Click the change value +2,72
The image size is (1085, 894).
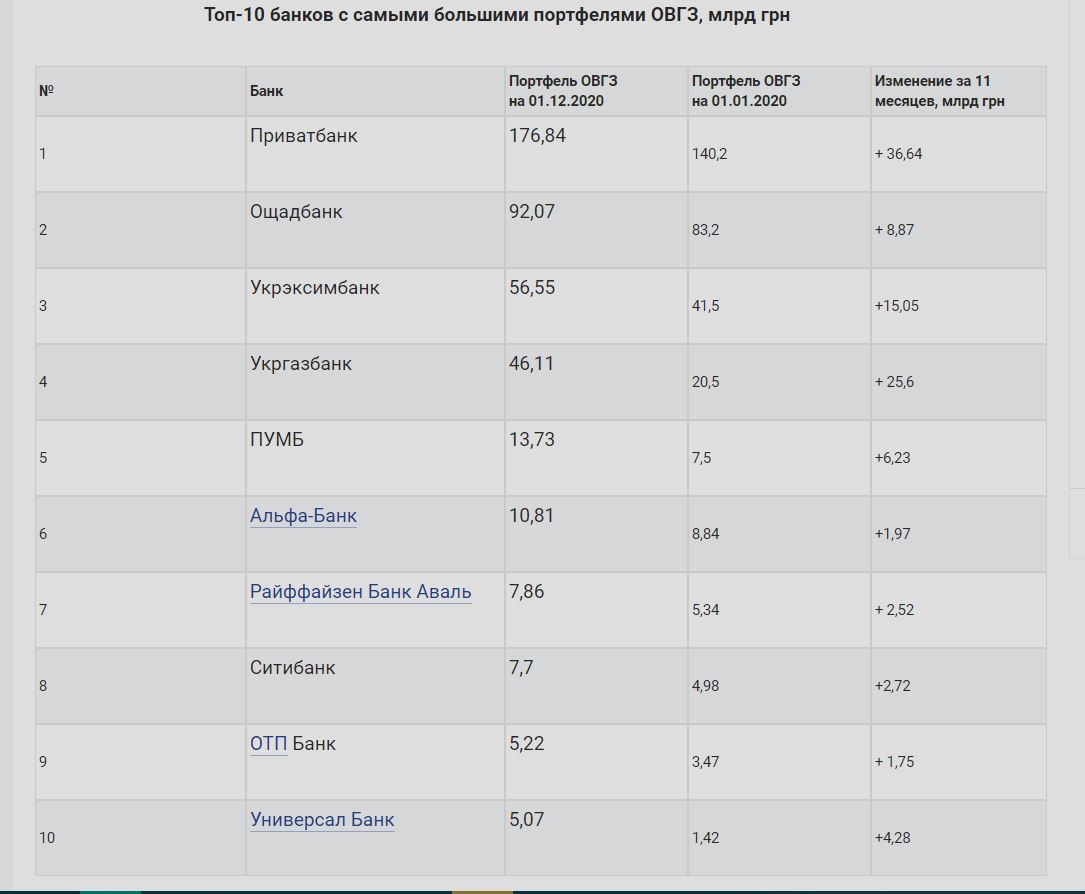[893, 686]
